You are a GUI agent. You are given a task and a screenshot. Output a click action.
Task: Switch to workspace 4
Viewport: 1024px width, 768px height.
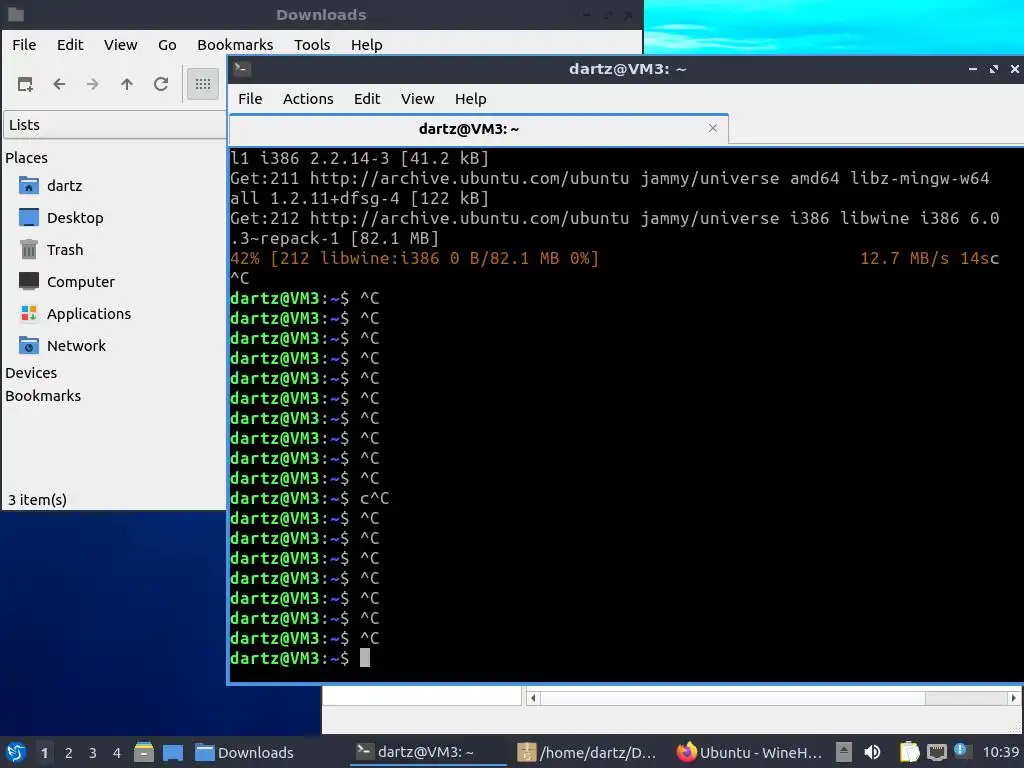tap(117, 753)
